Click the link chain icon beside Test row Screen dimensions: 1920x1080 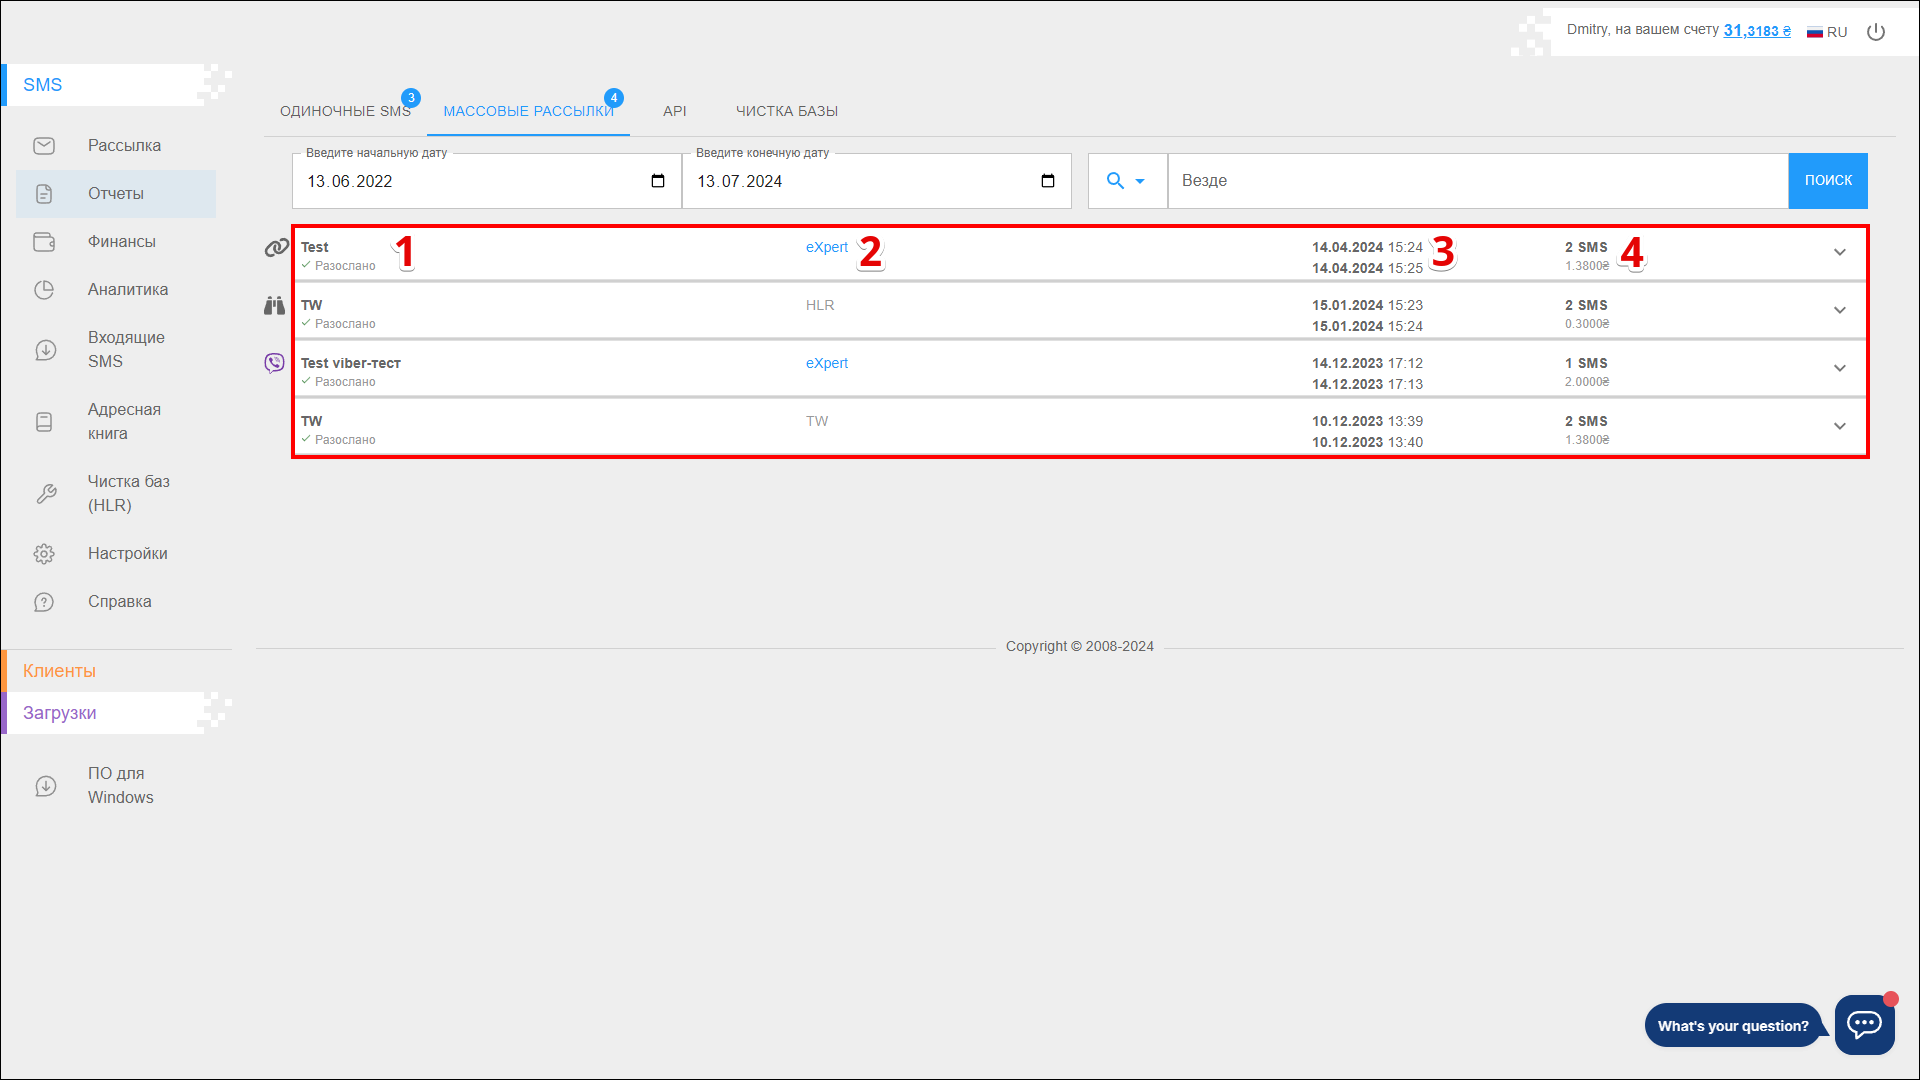point(276,248)
